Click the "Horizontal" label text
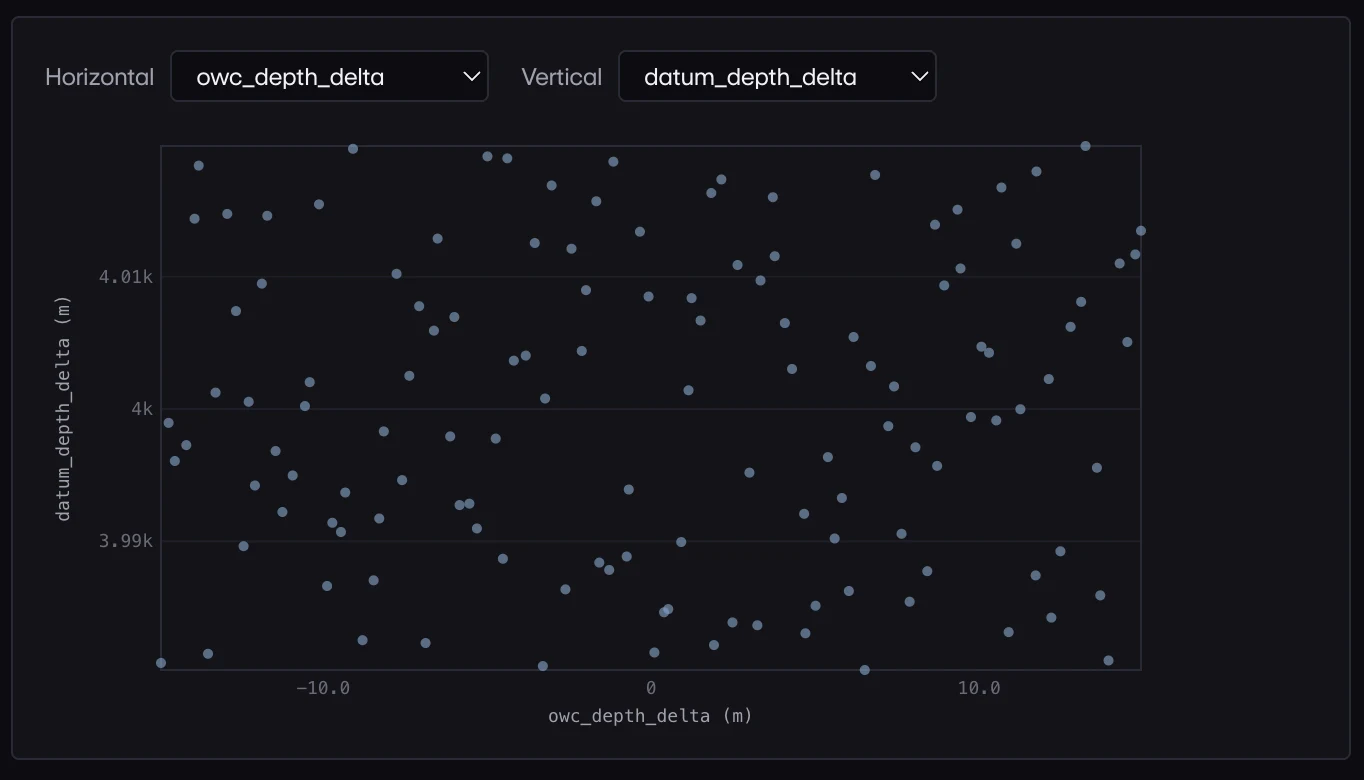This screenshot has width=1364, height=780. tap(100, 77)
